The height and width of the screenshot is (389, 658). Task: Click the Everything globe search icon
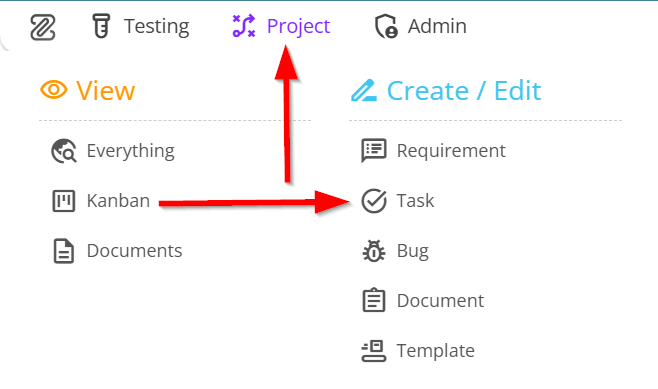[64, 151]
